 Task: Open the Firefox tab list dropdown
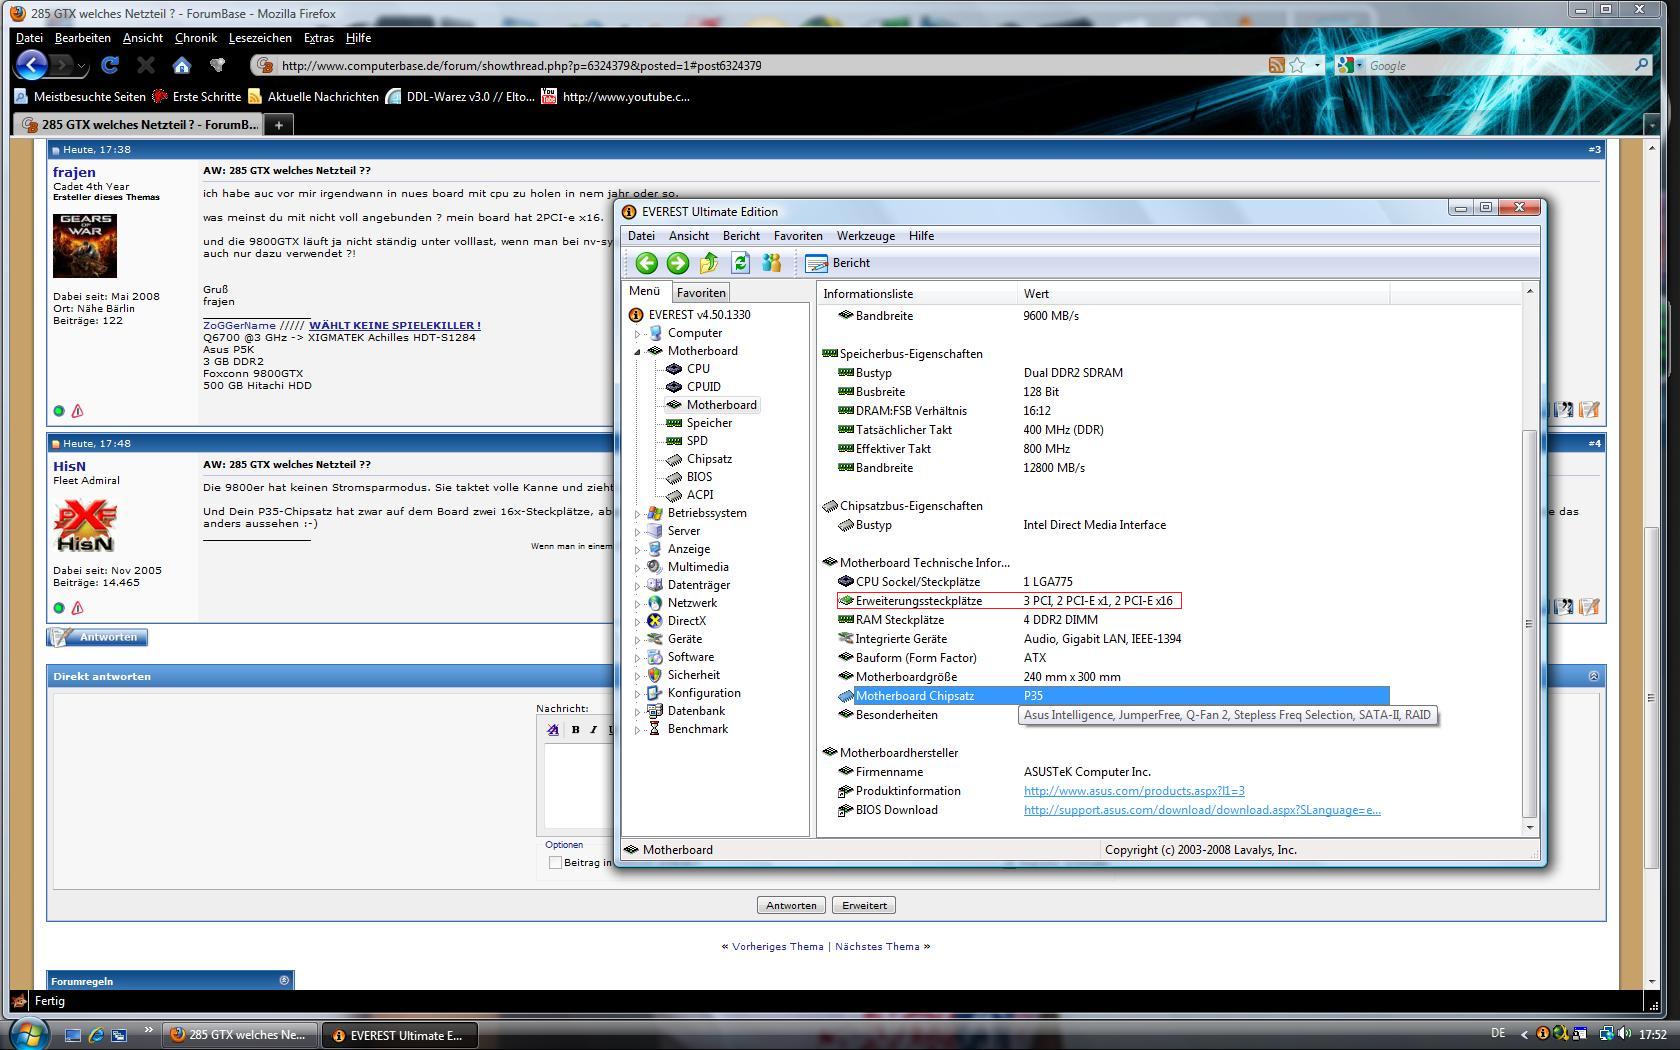(x=1652, y=125)
